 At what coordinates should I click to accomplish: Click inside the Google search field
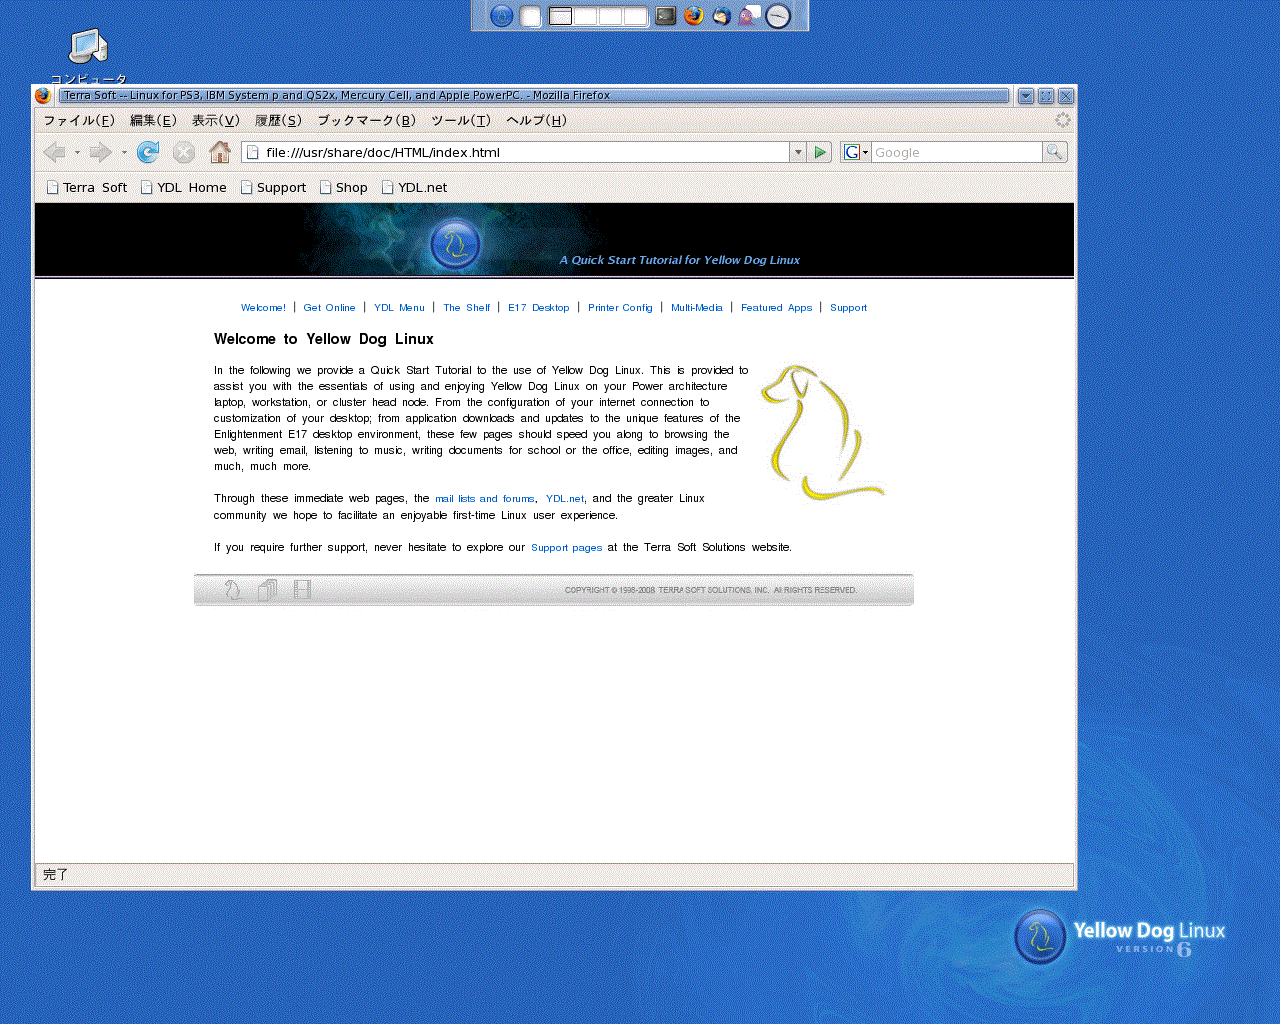pos(955,152)
